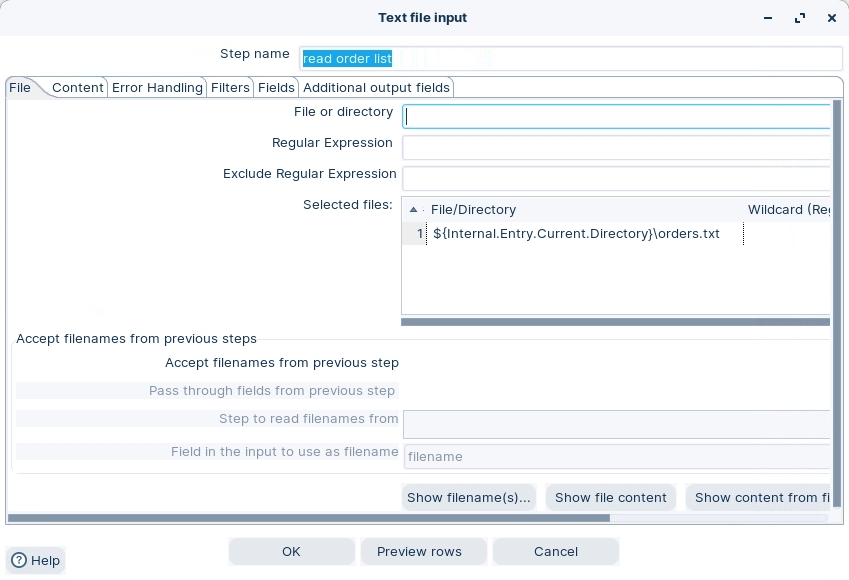Minimize the Text file input dialog
This screenshot has width=849, height=580.
pos(768,18)
